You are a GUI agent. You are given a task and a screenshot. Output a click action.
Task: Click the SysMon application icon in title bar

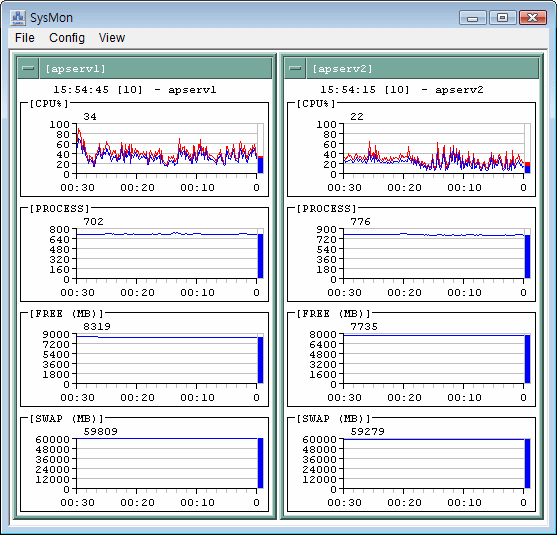tap(17, 17)
